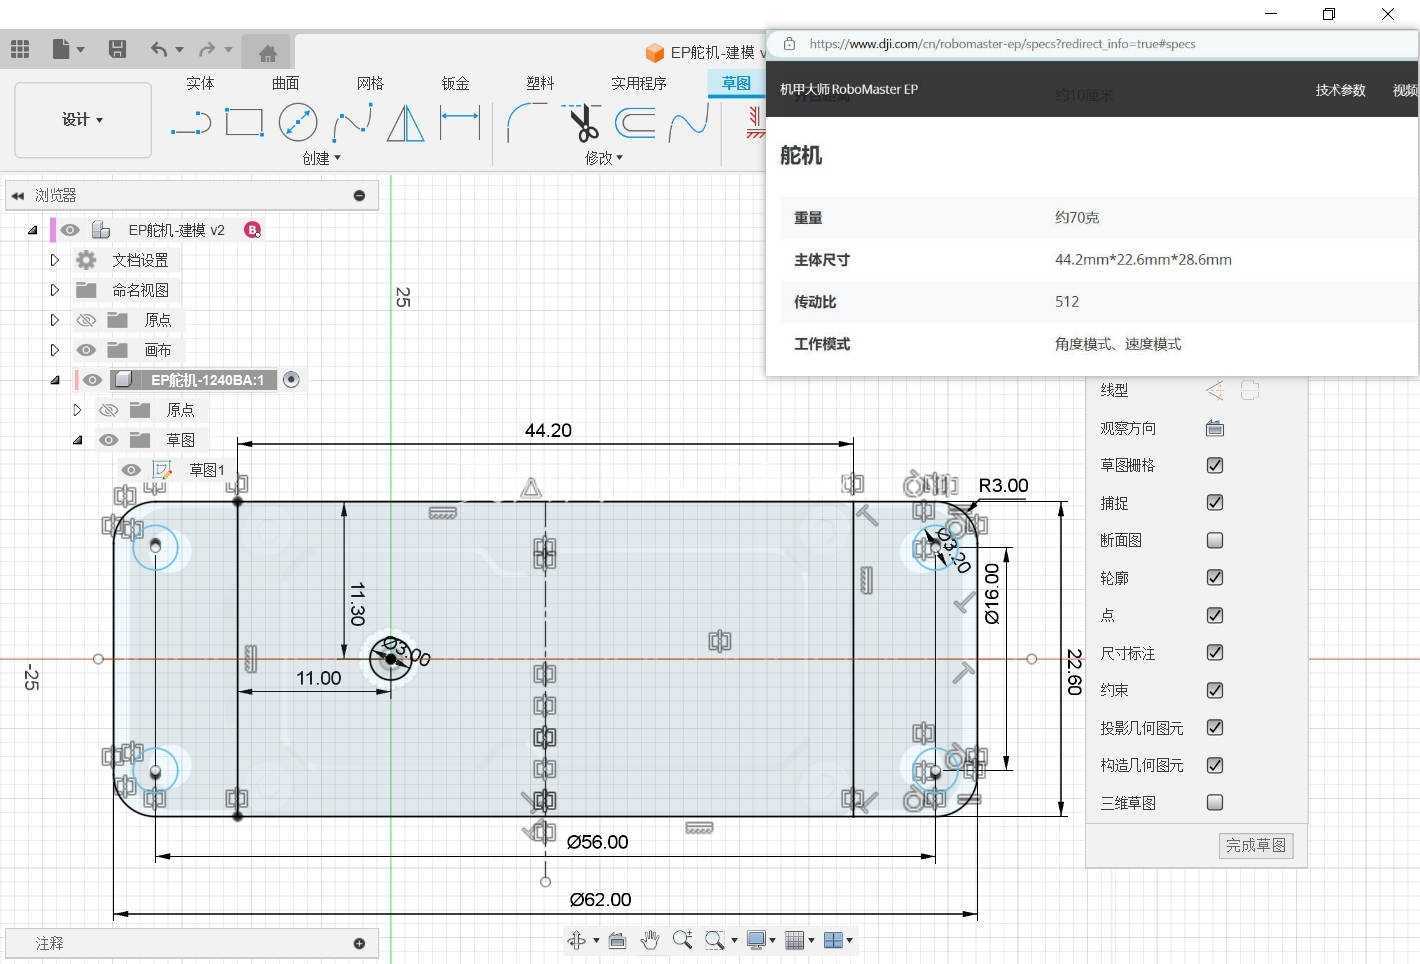The width and height of the screenshot is (1420, 964).
Task: Open the 创建 dropdown menu
Action: pos(322,158)
